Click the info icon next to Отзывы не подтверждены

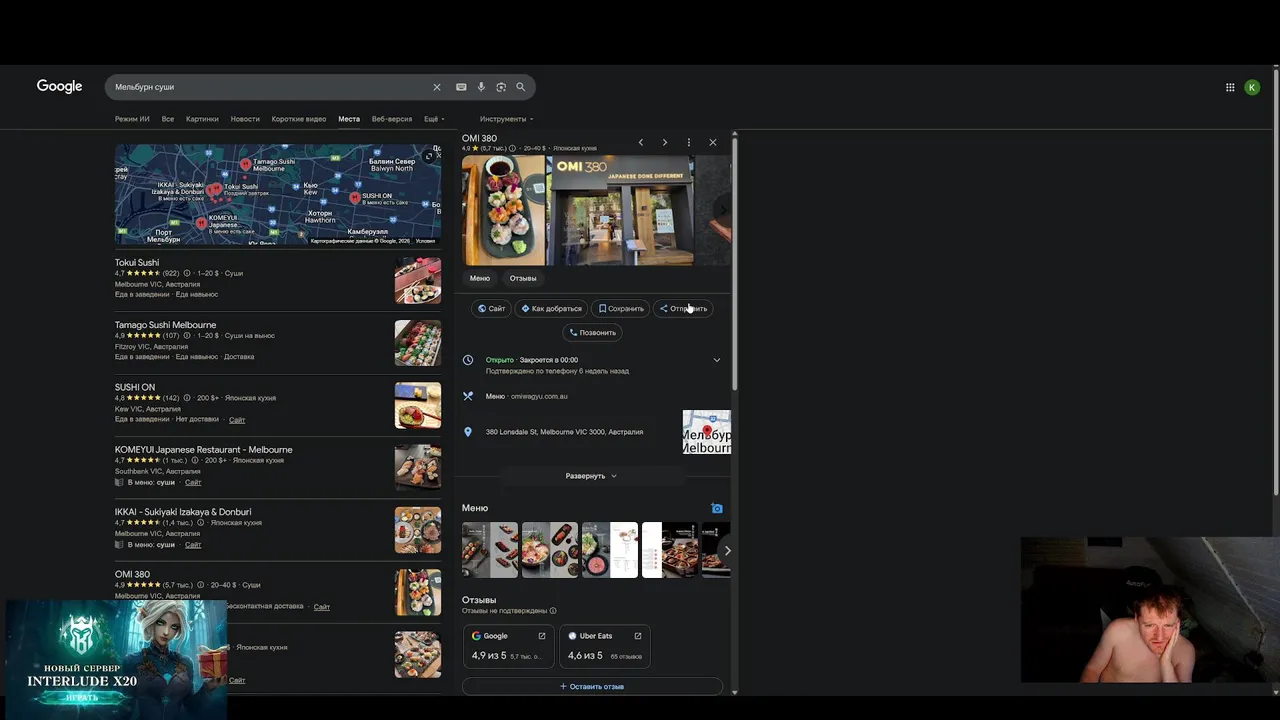pyautogui.click(x=553, y=611)
